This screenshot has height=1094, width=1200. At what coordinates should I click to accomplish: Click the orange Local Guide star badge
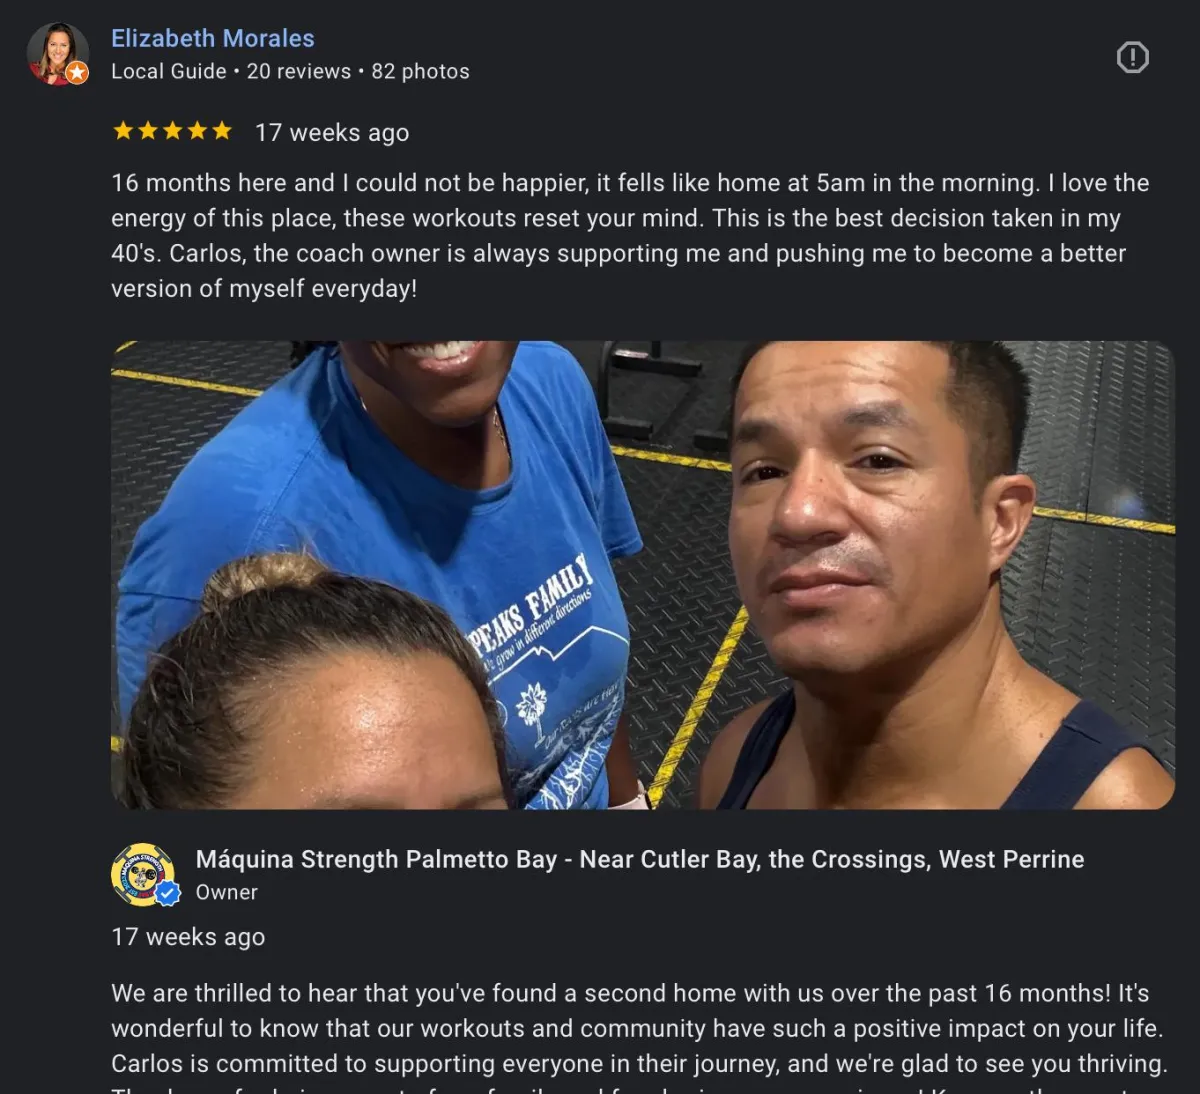pyautogui.click(x=77, y=73)
